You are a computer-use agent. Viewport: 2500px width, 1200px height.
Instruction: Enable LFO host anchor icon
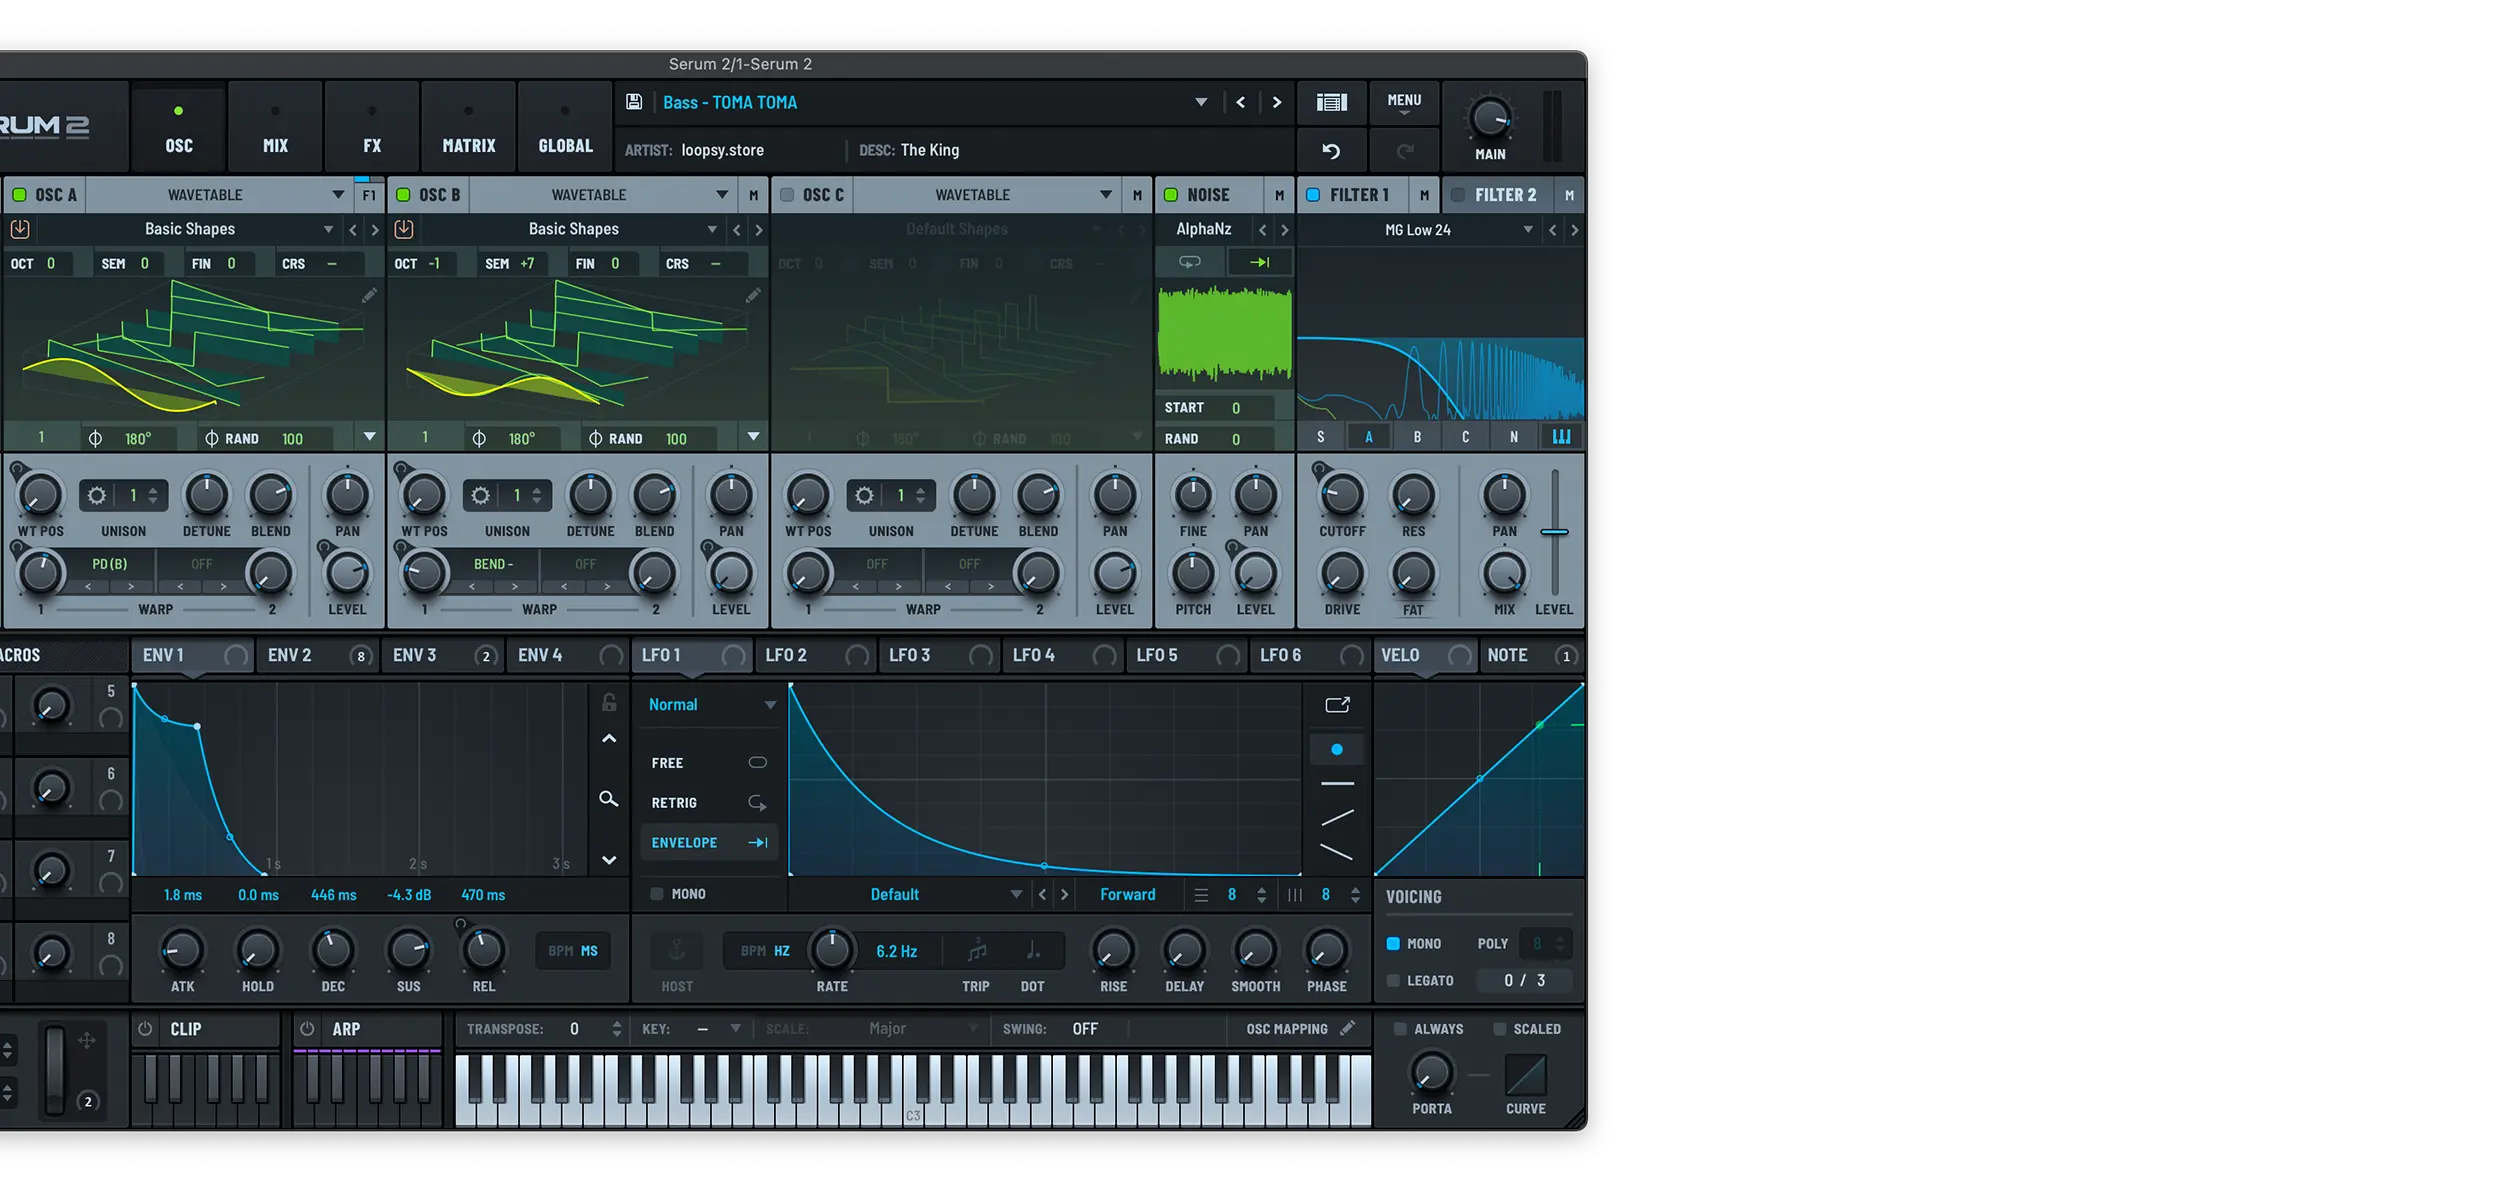pyautogui.click(x=677, y=951)
